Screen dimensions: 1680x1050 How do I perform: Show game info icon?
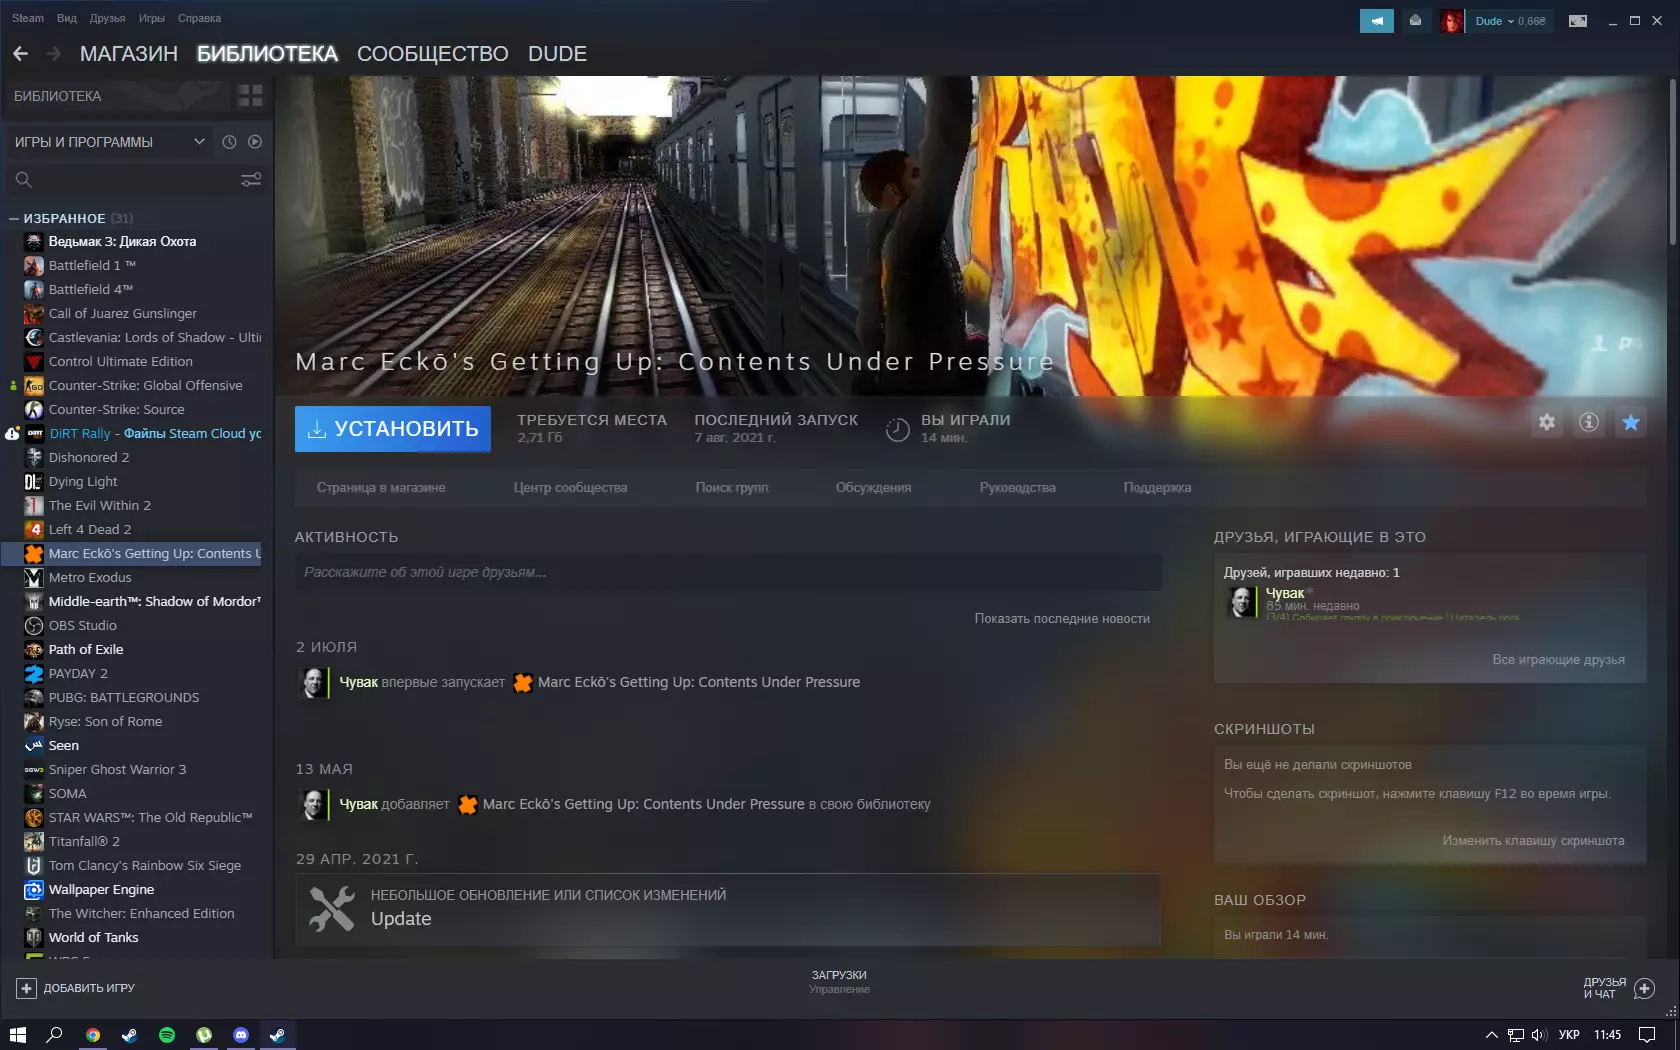coord(1589,422)
